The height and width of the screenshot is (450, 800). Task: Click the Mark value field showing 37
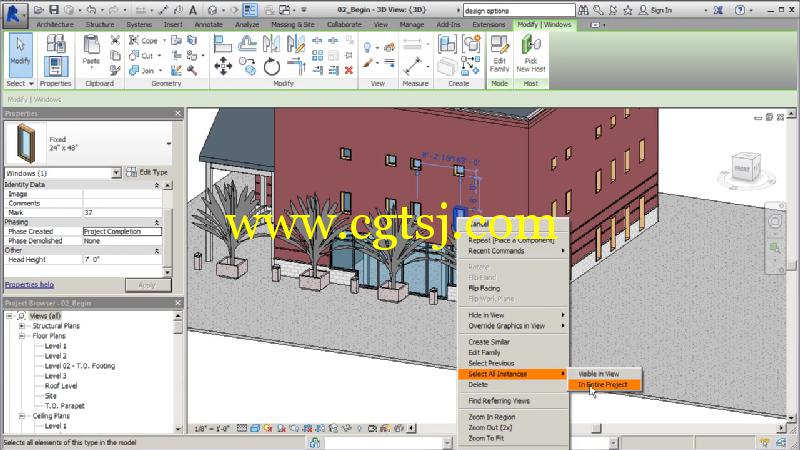(x=122, y=213)
